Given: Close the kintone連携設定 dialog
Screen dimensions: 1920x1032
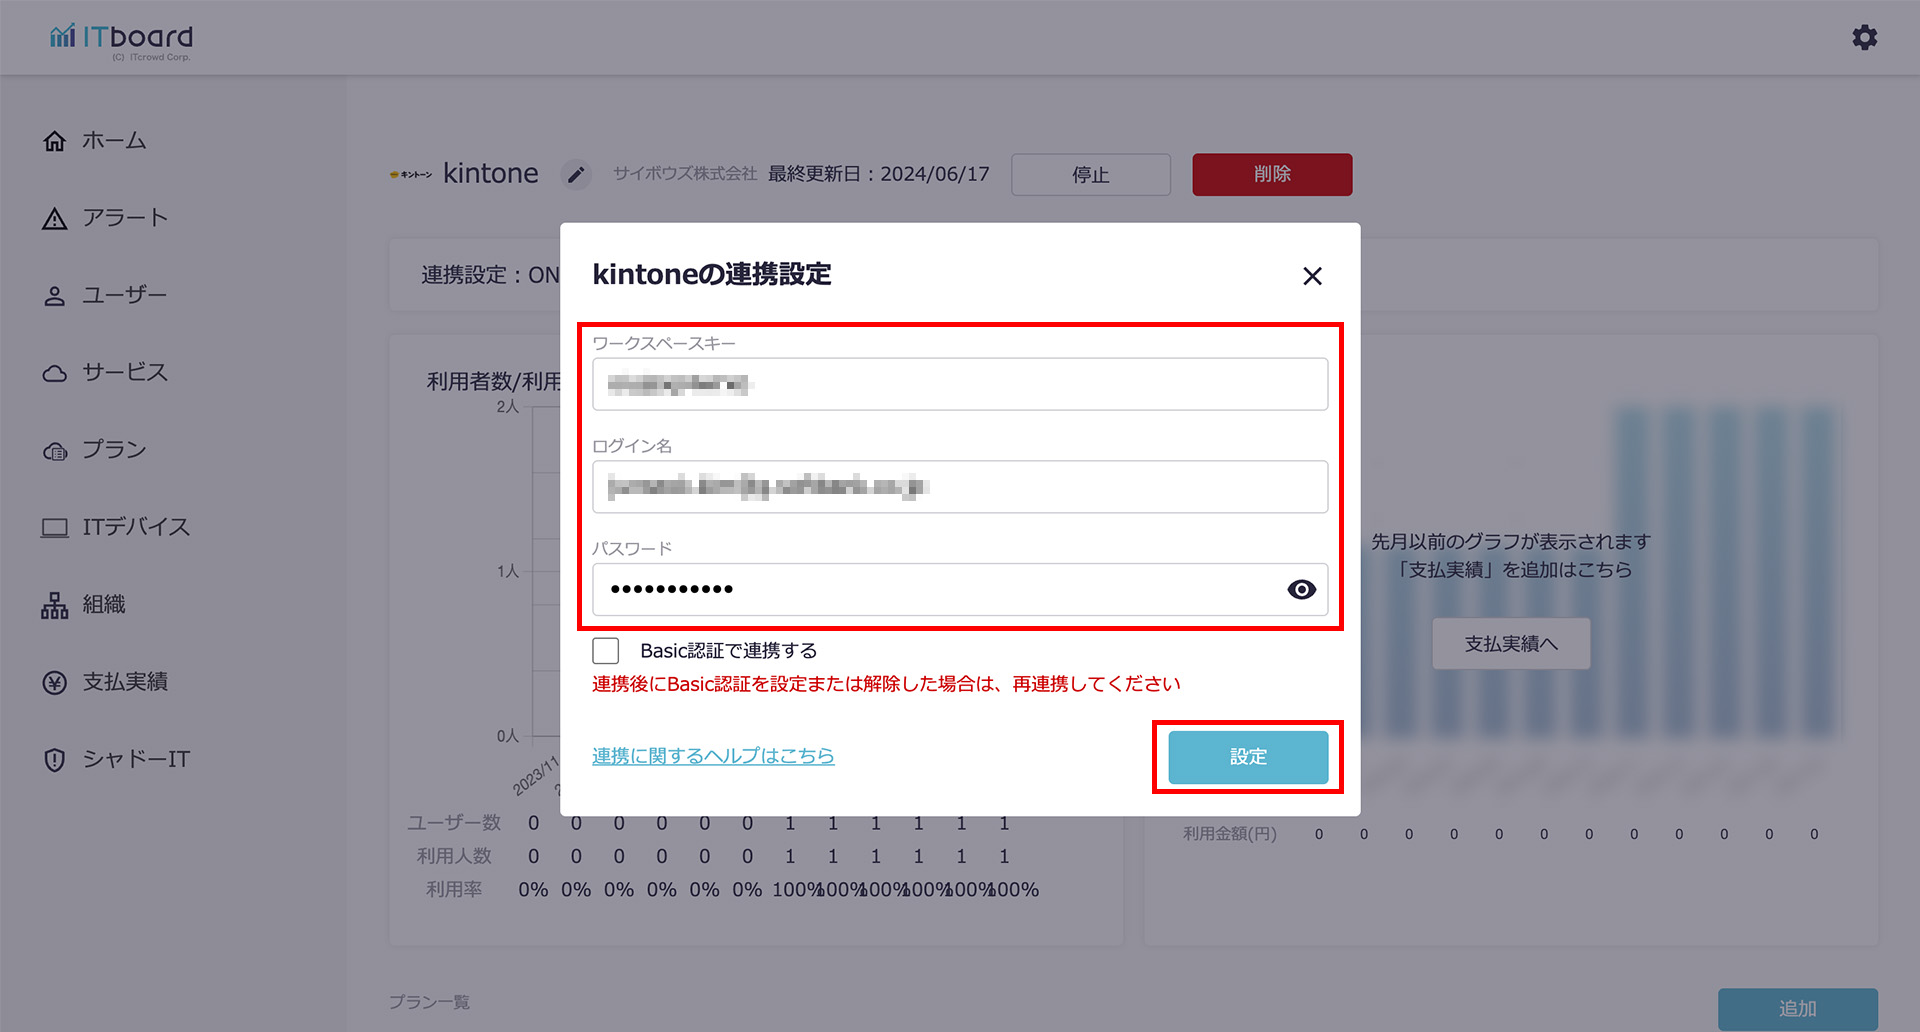Looking at the screenshot, I should [1312, 276].
